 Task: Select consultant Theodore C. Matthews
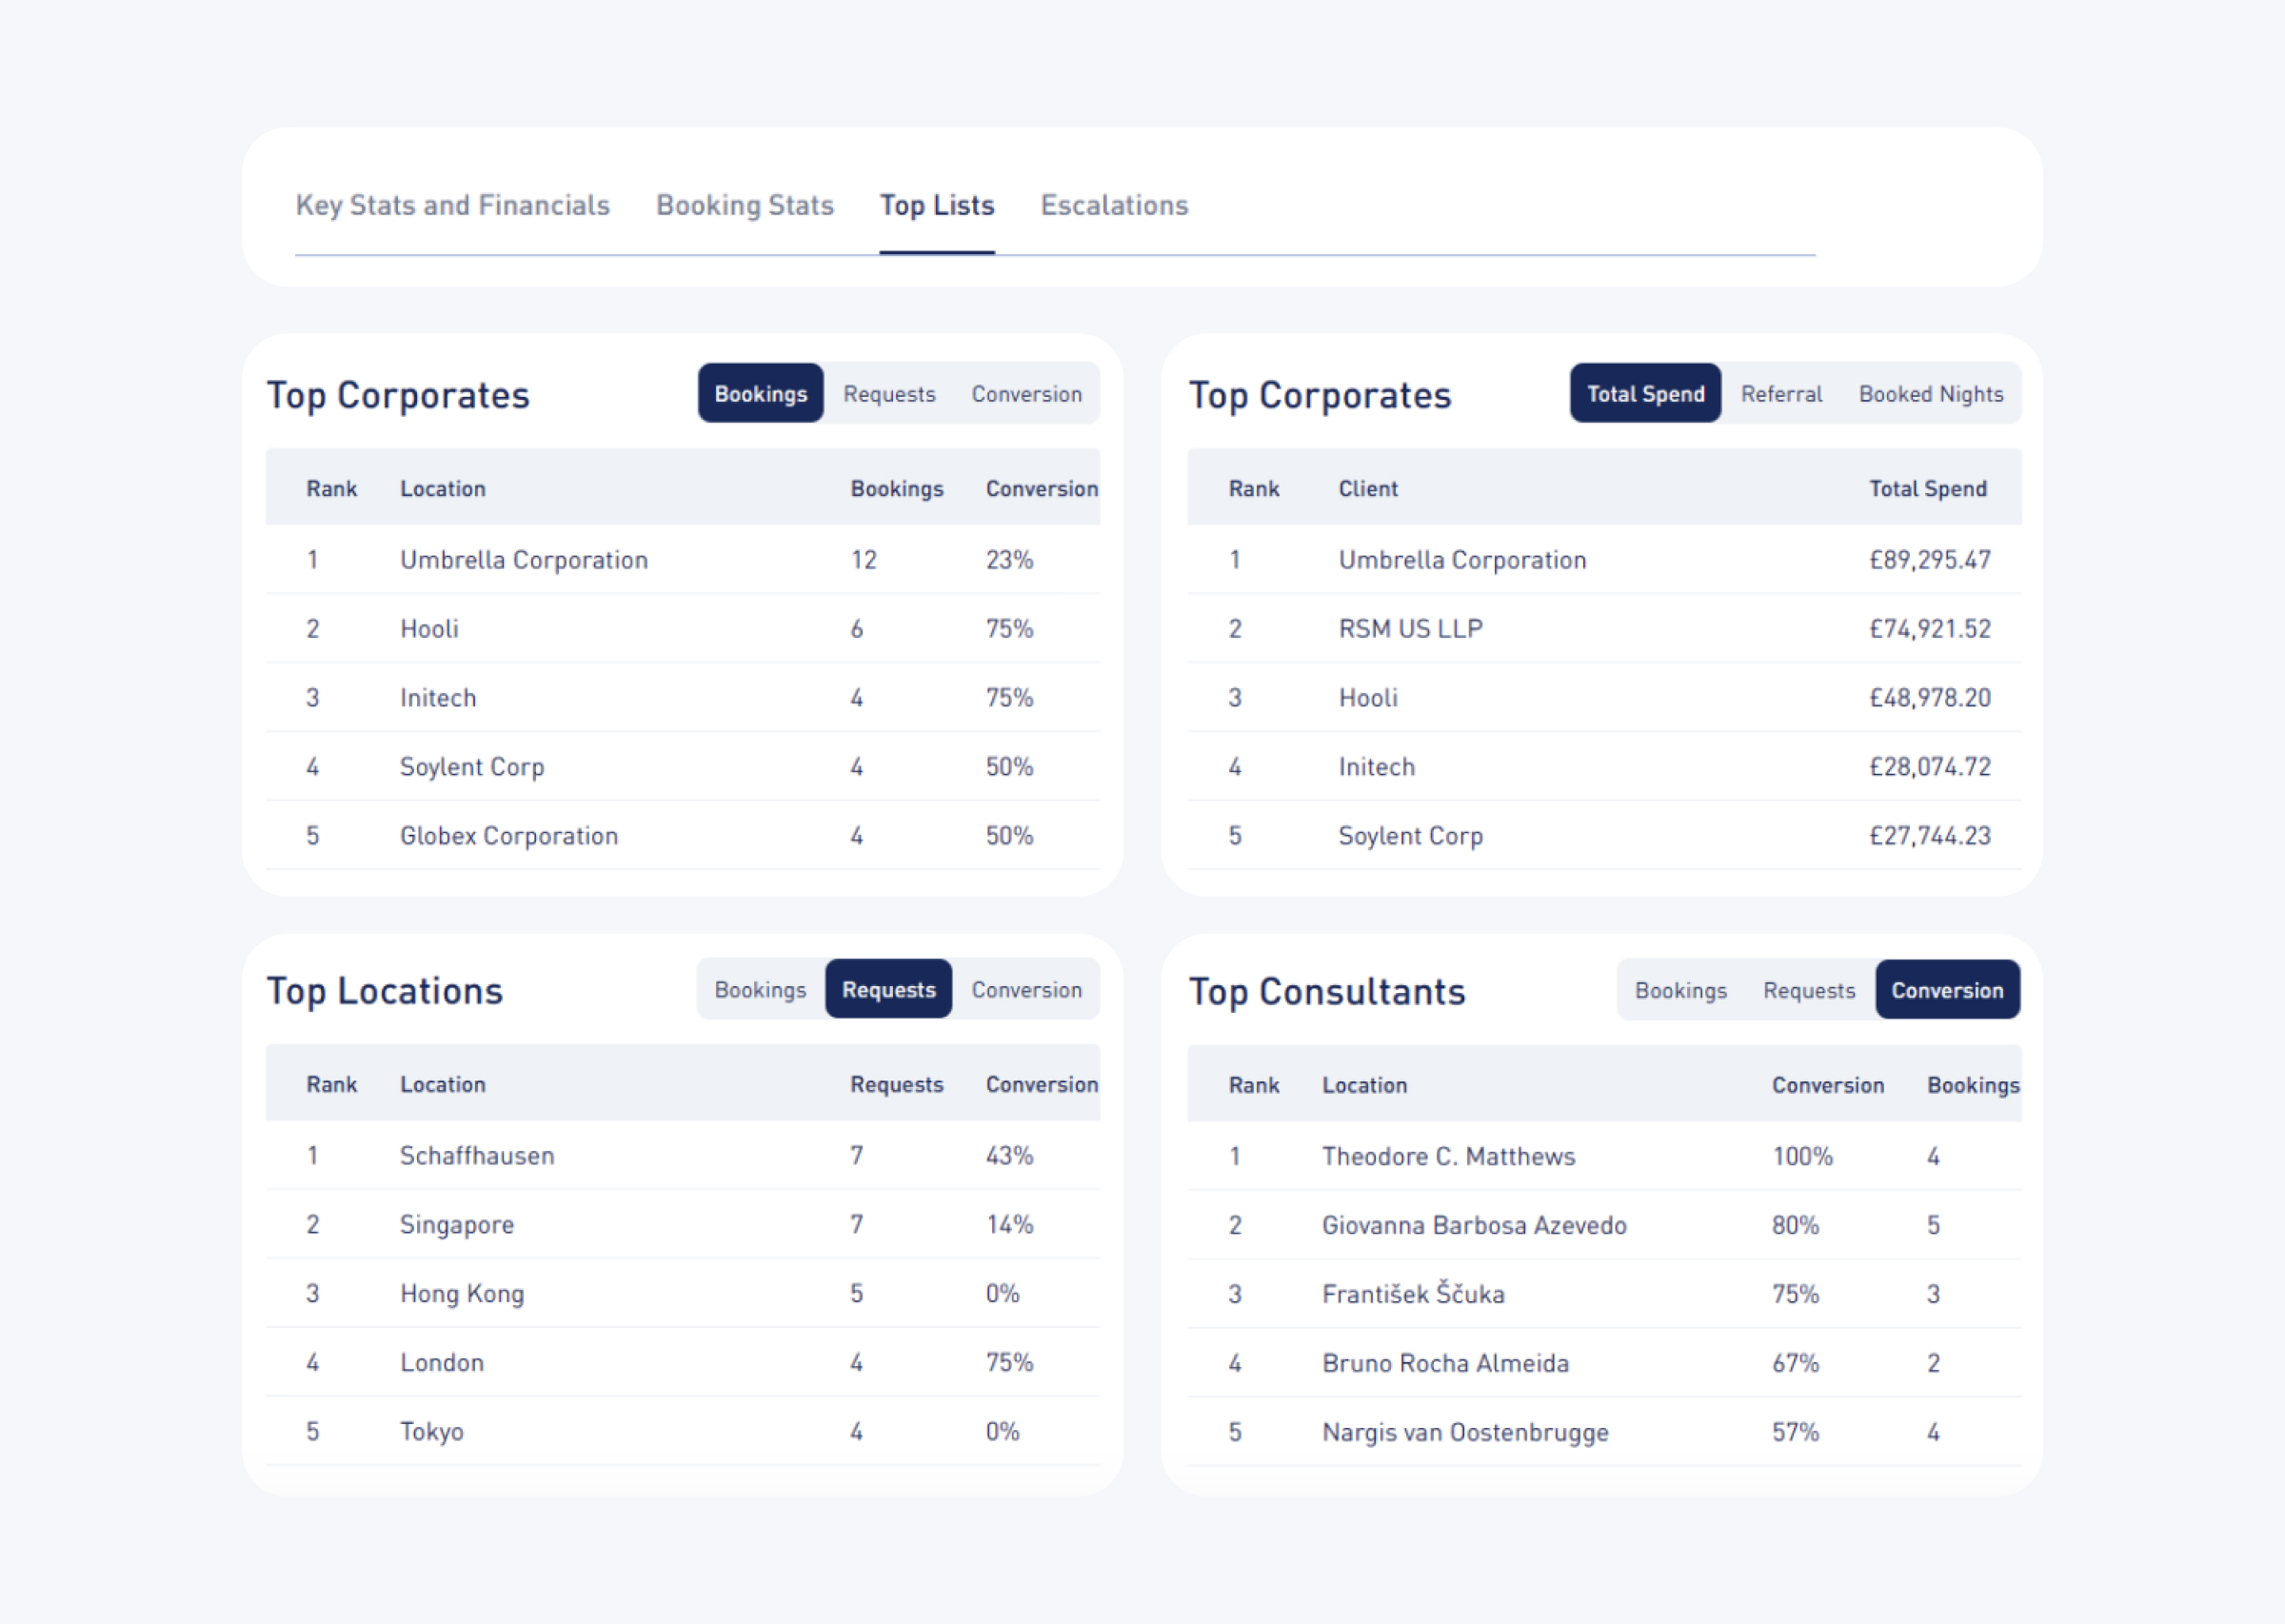point(1448,1155)
